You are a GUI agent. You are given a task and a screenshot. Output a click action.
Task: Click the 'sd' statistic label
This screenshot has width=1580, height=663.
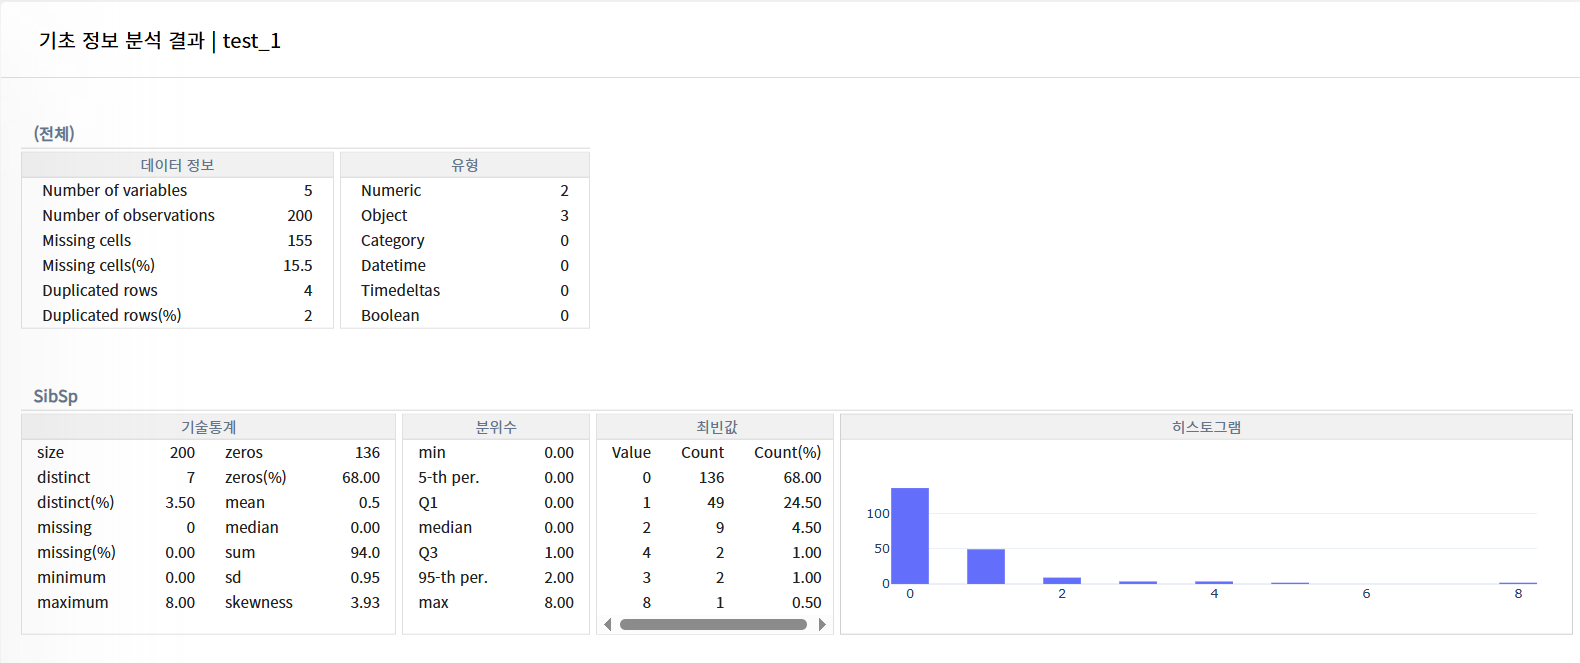tap(233, 577)
